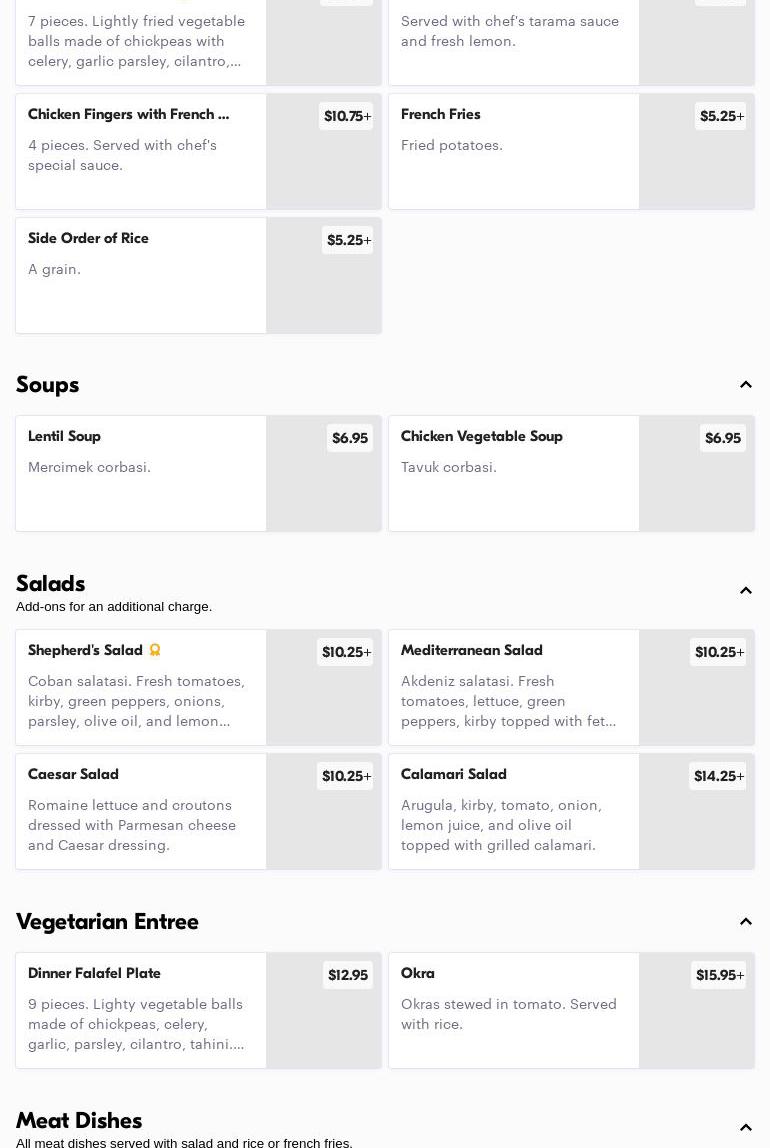The width and height of the screenshot is (770, 1148).
Task: Add Chicken Vegetable Soup via $6.95 price
Action: point(722,438)
